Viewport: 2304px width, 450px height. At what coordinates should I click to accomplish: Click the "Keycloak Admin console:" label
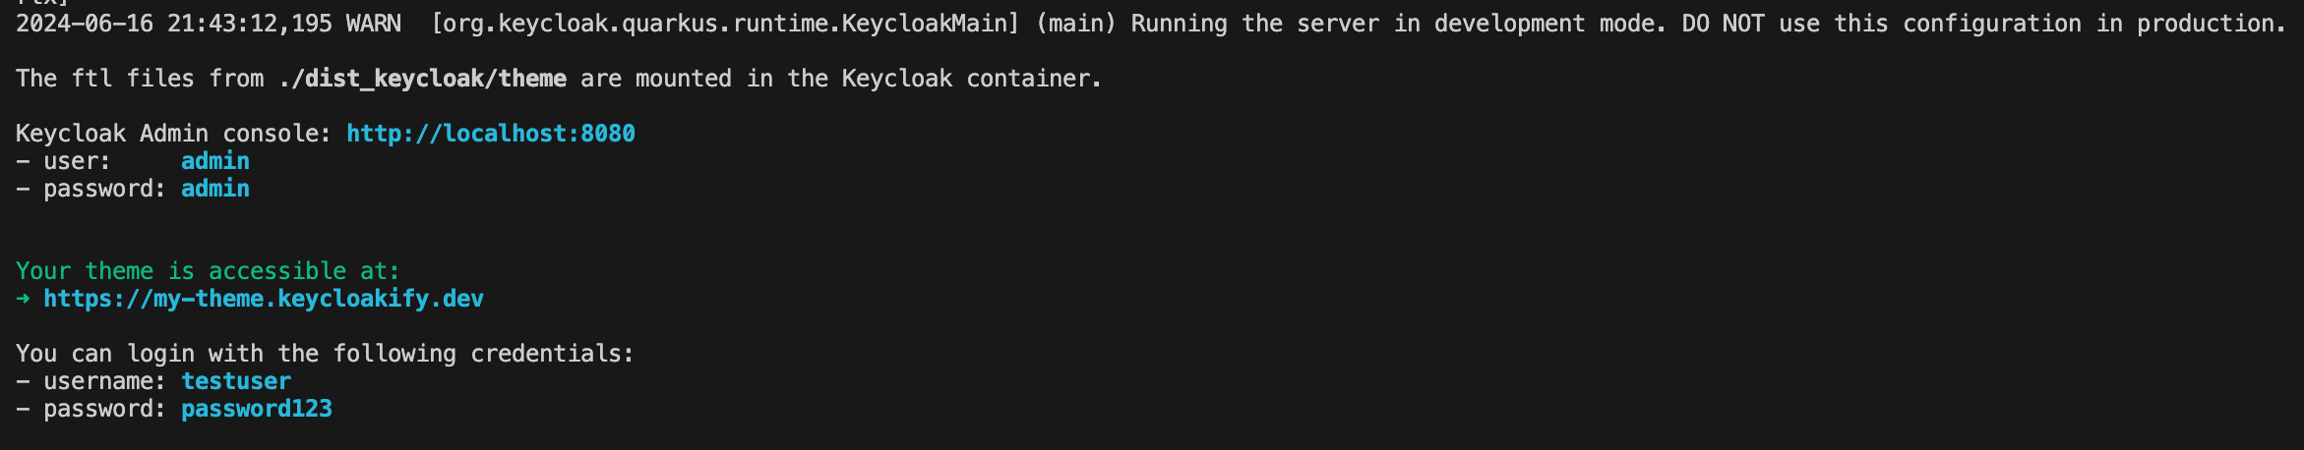(174, 134)
